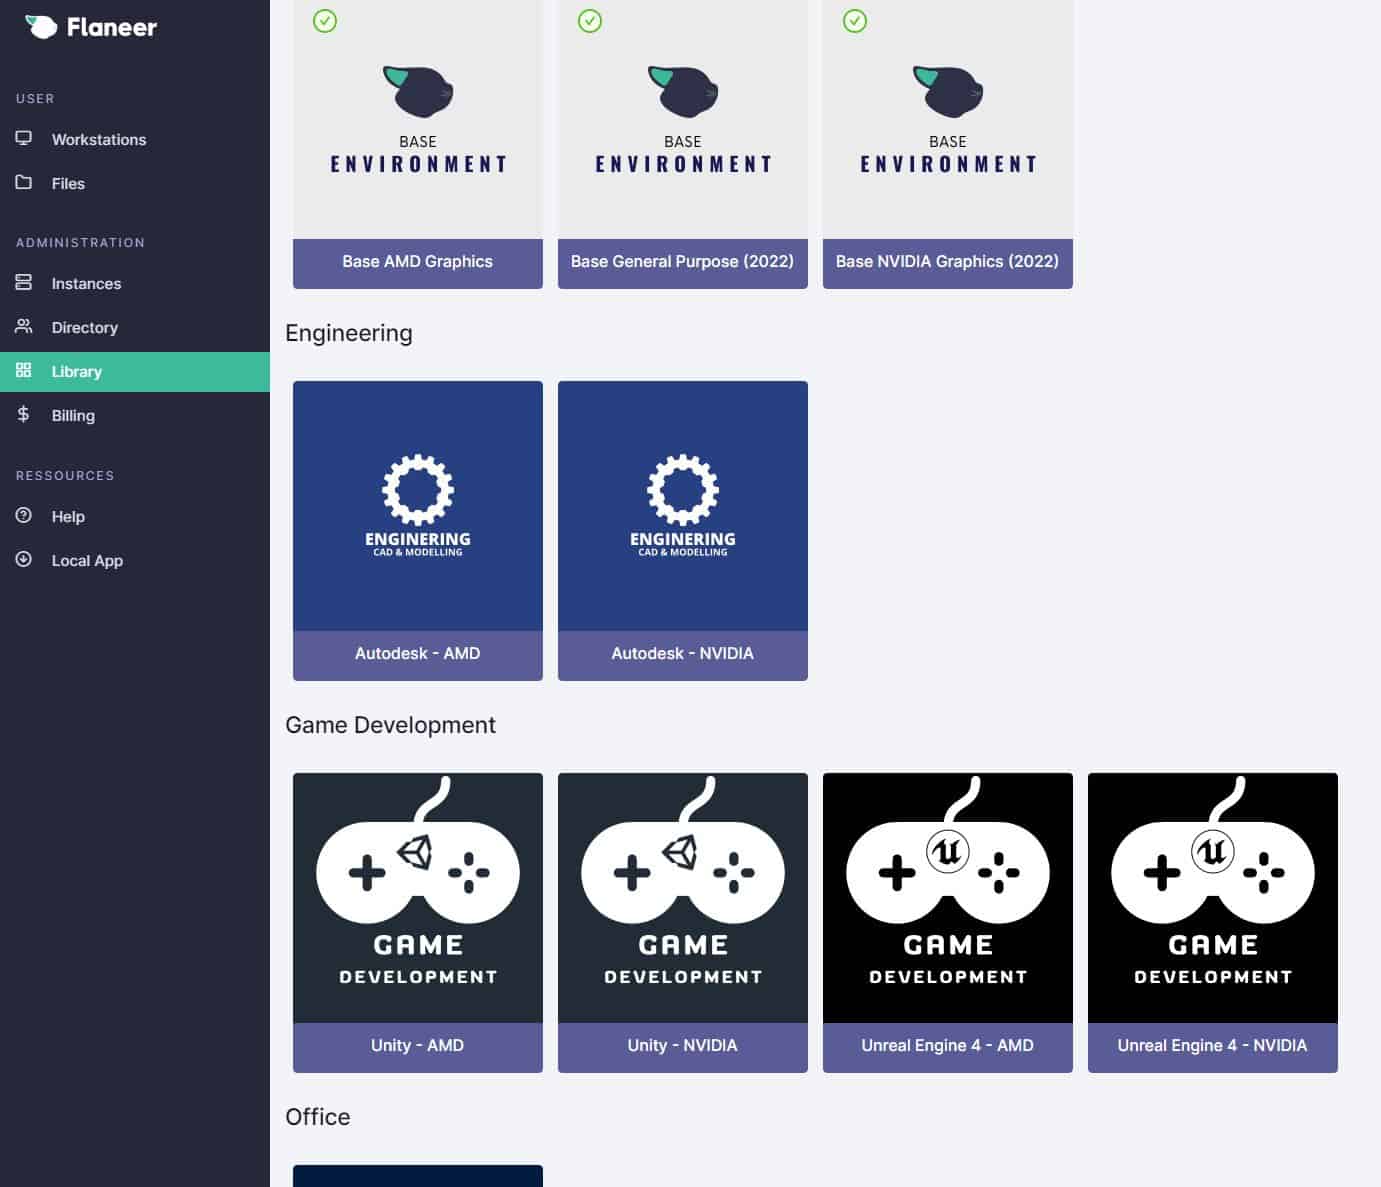
Task: Click the Unity - NVIDIA label
Action: pos(683,1046)
